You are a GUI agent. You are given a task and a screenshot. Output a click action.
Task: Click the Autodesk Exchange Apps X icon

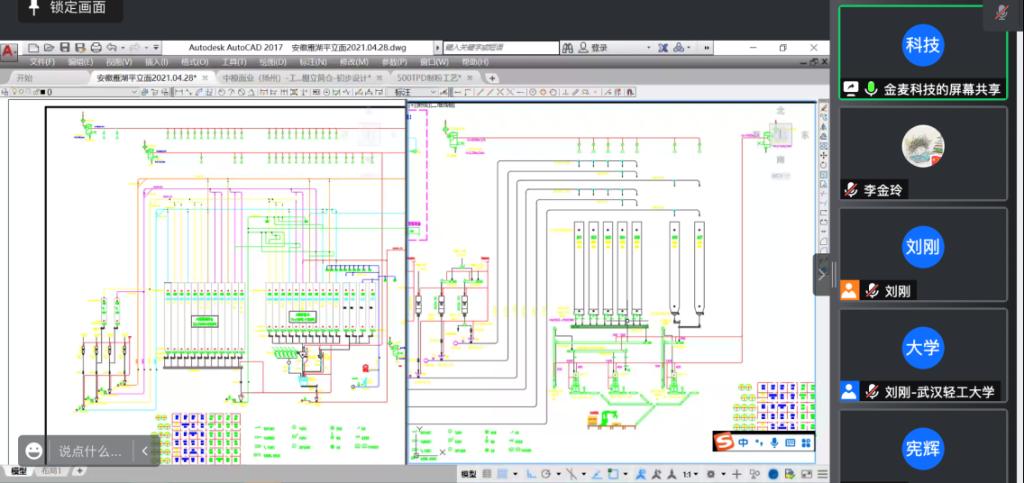[x=662, y=47]
